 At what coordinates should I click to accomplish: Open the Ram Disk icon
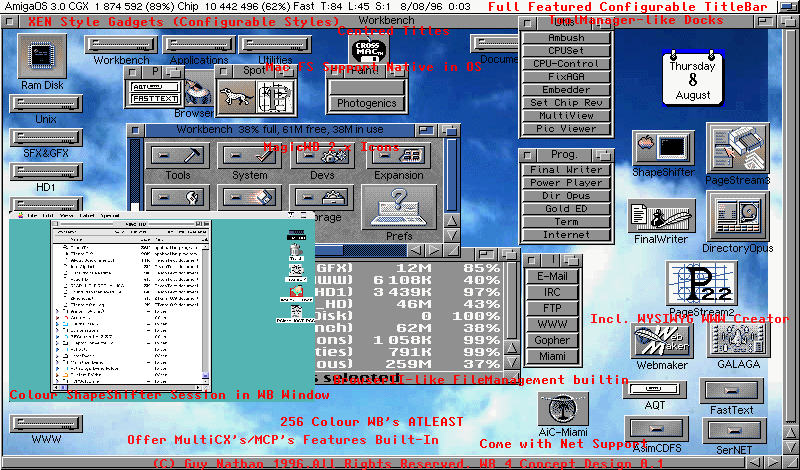point(42,56)
